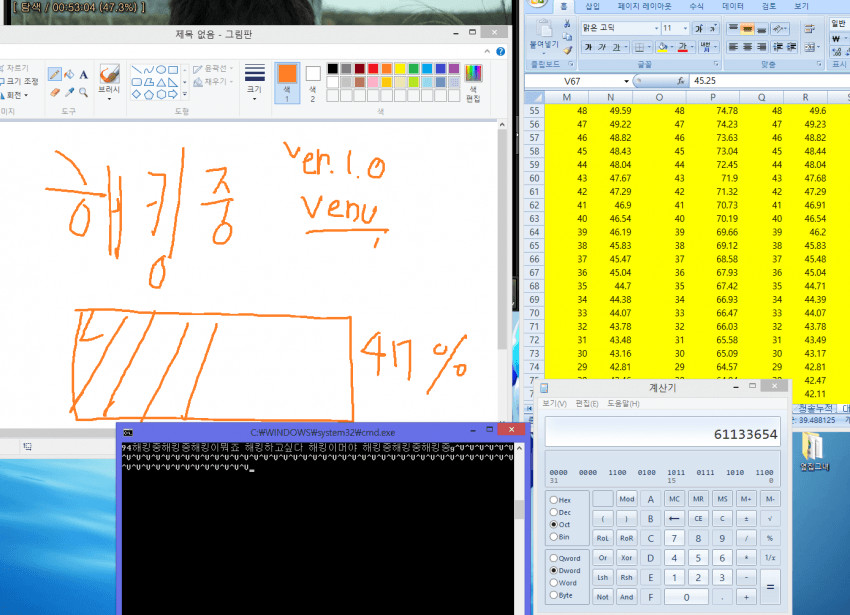Viewport: 850px width, 615px height.
Task: Click the Wrap Text icon in Excel
Action: pos(809,28)
